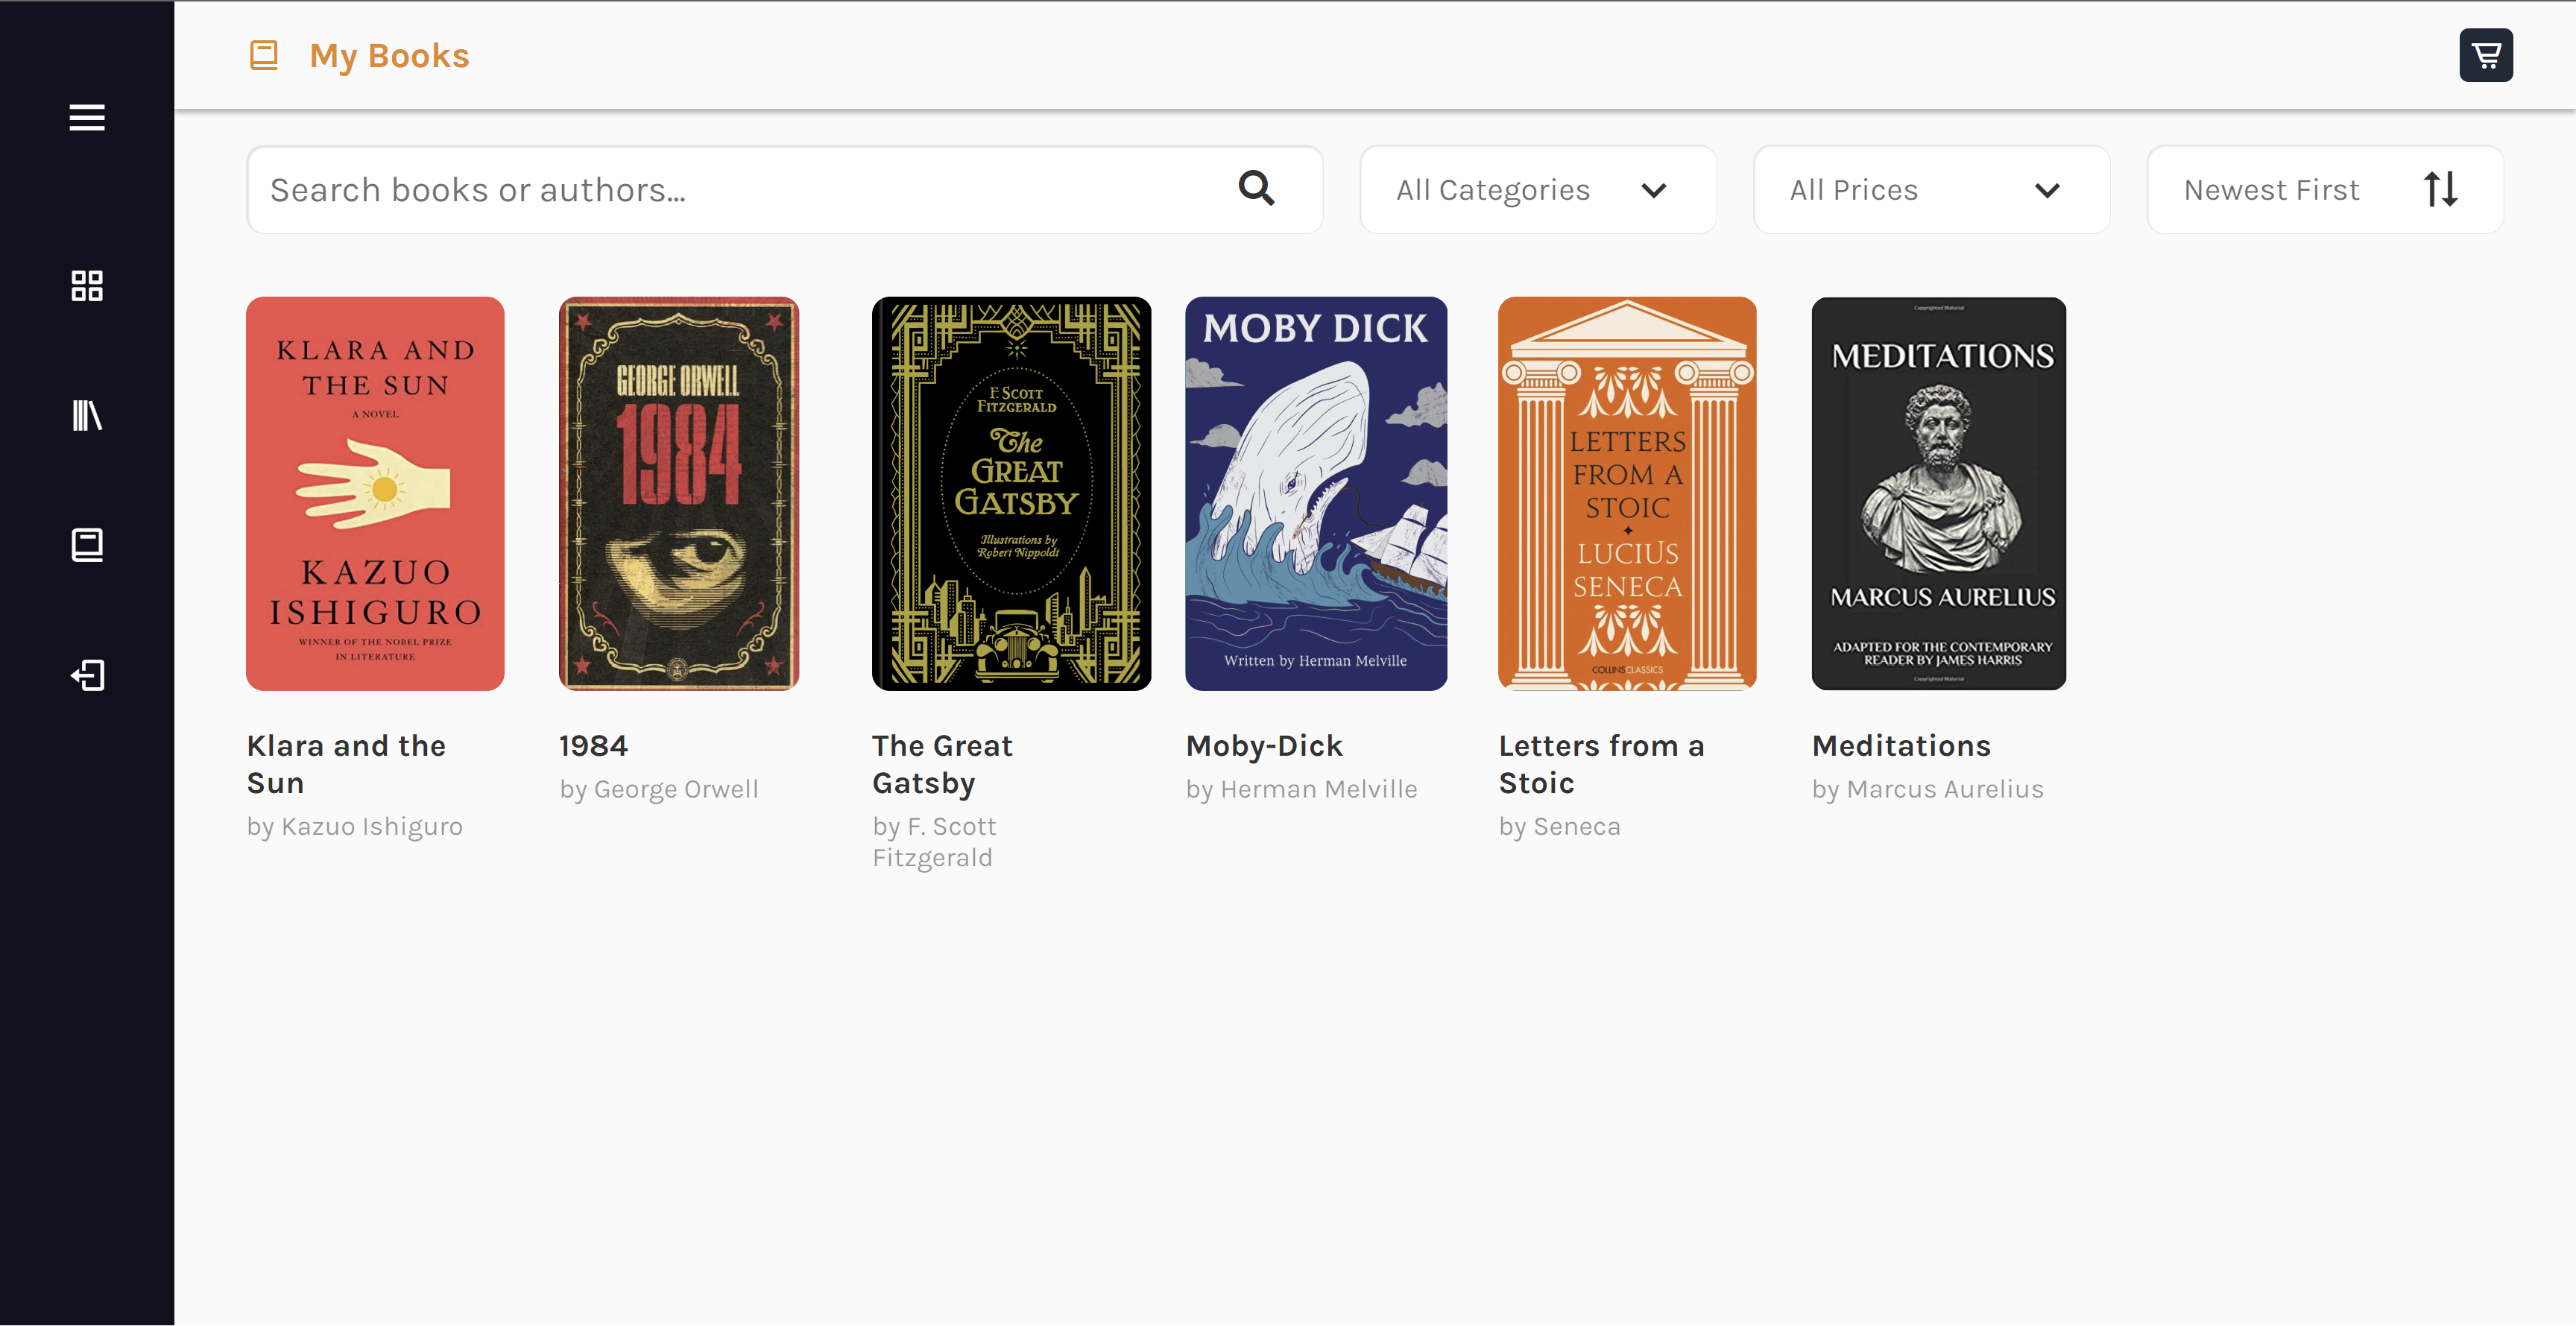2576x1326 pixels.
Task: Open the library shelf icon in sidebar
Action: tap(87, 415)
